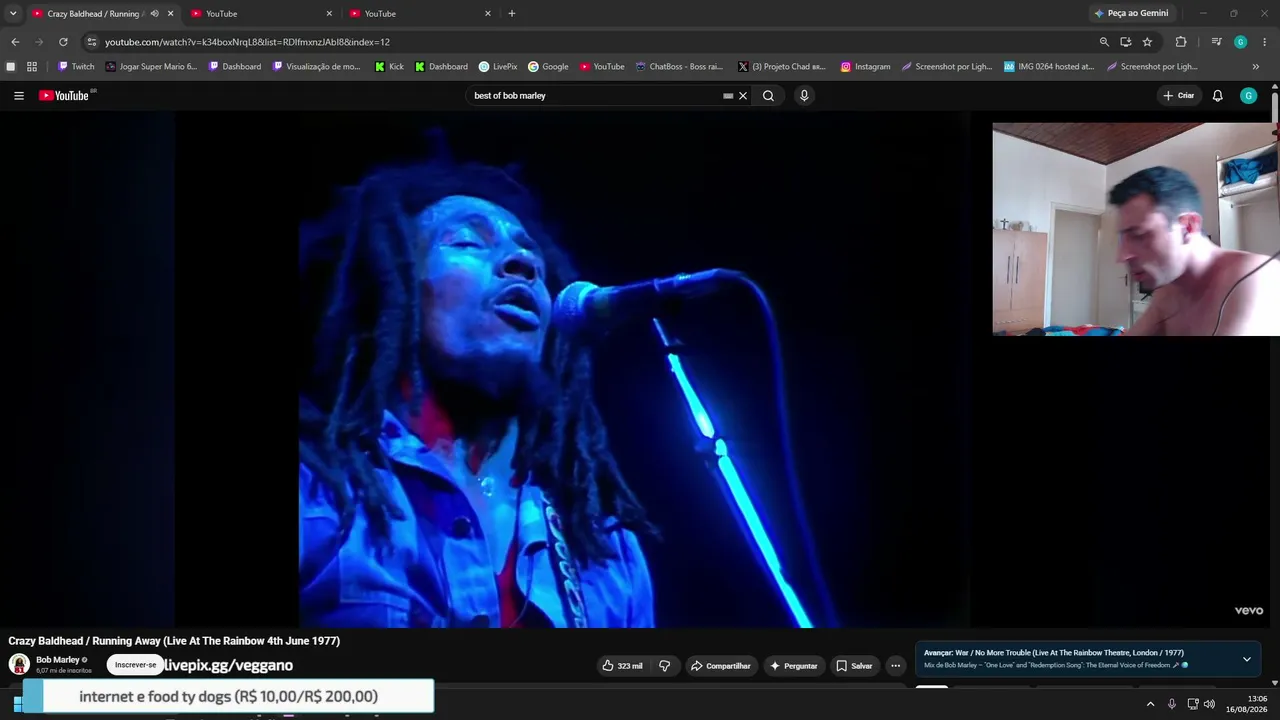
Task: Open the browser zoom indicator
Action: [x=1104, y=42]
